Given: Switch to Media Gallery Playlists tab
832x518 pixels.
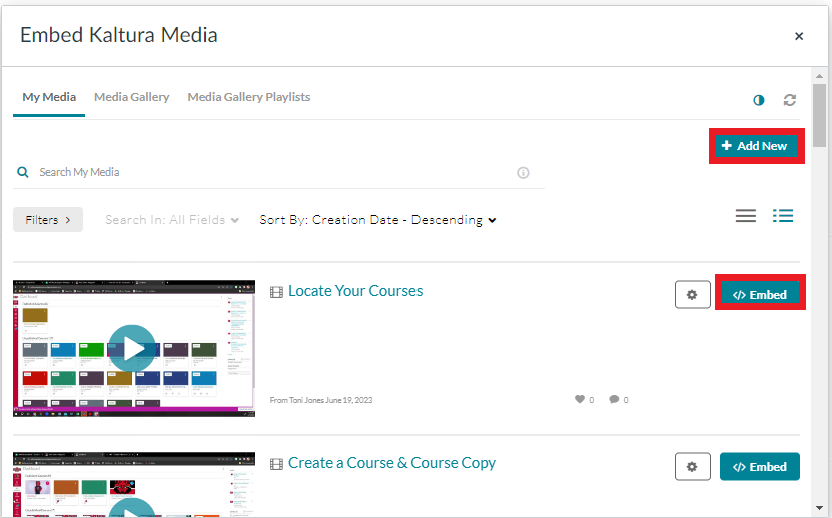Looking at the screenshot, I should [x=248, y=97].
